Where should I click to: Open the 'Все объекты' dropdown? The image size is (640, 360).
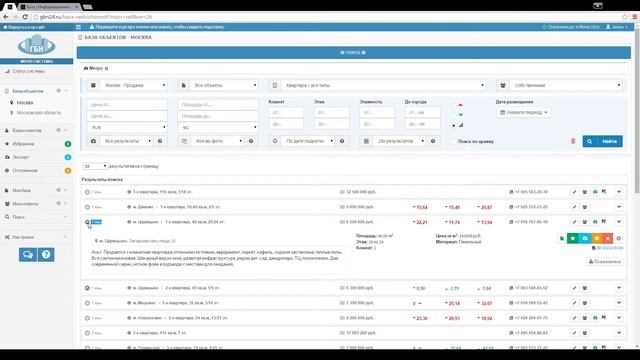[x=224, y=85]
